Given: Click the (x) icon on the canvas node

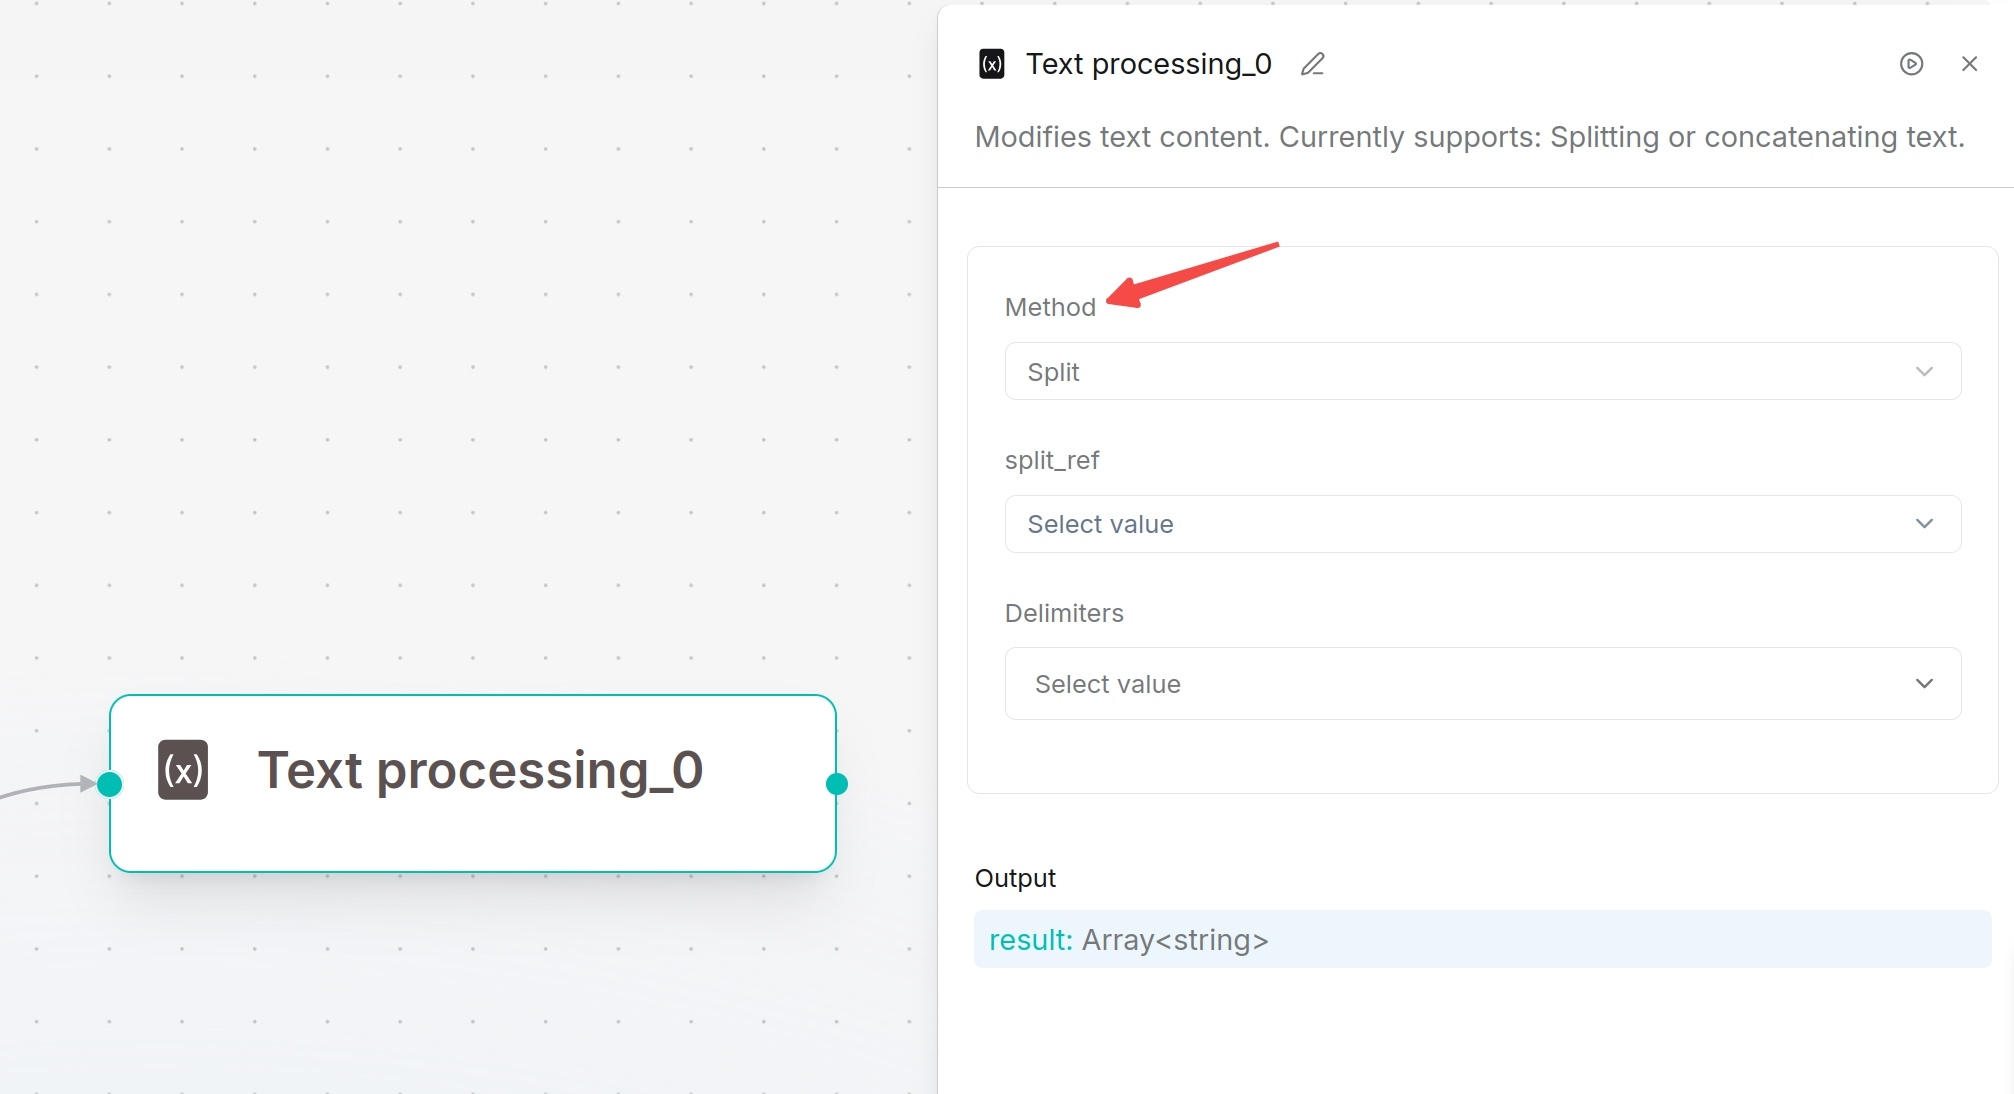Looking at the screenshot, I should tap(183, 769).
